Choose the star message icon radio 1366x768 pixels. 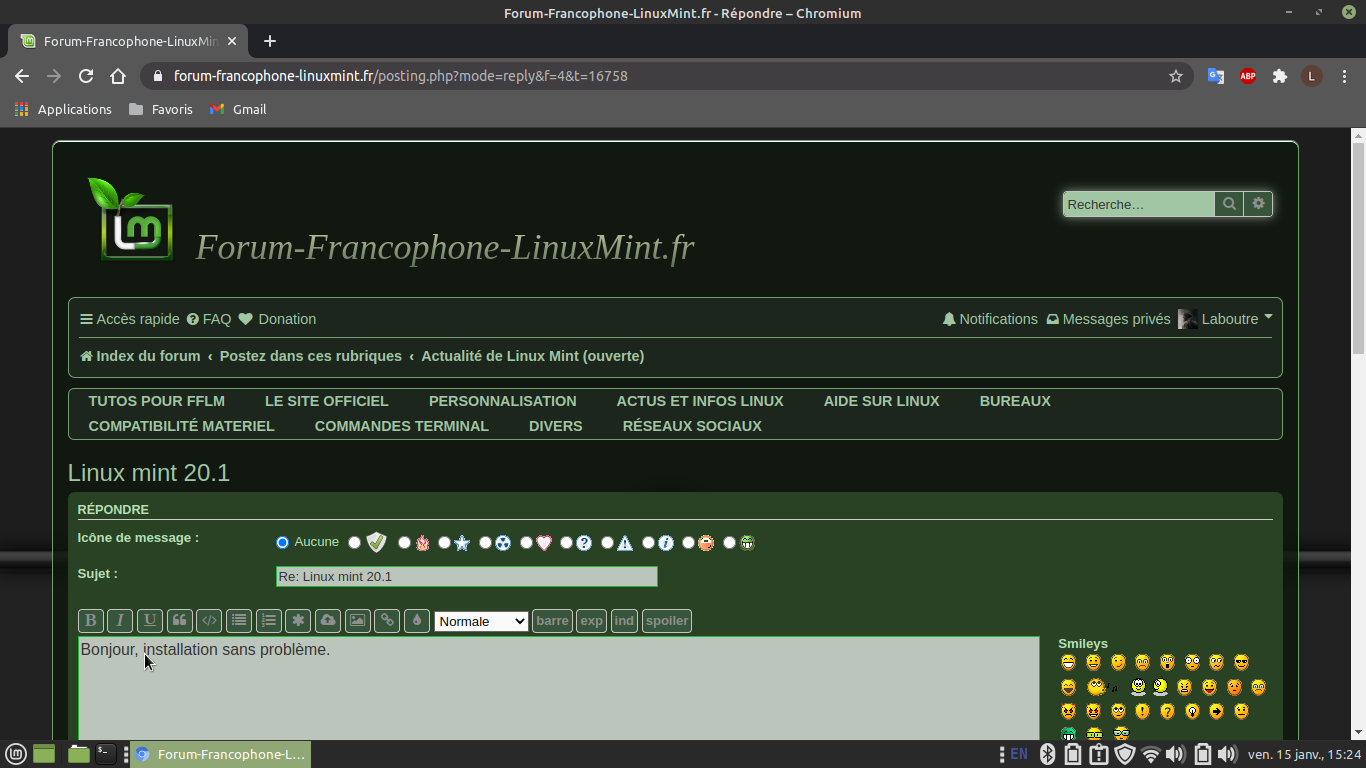click(x=444, y=543)
